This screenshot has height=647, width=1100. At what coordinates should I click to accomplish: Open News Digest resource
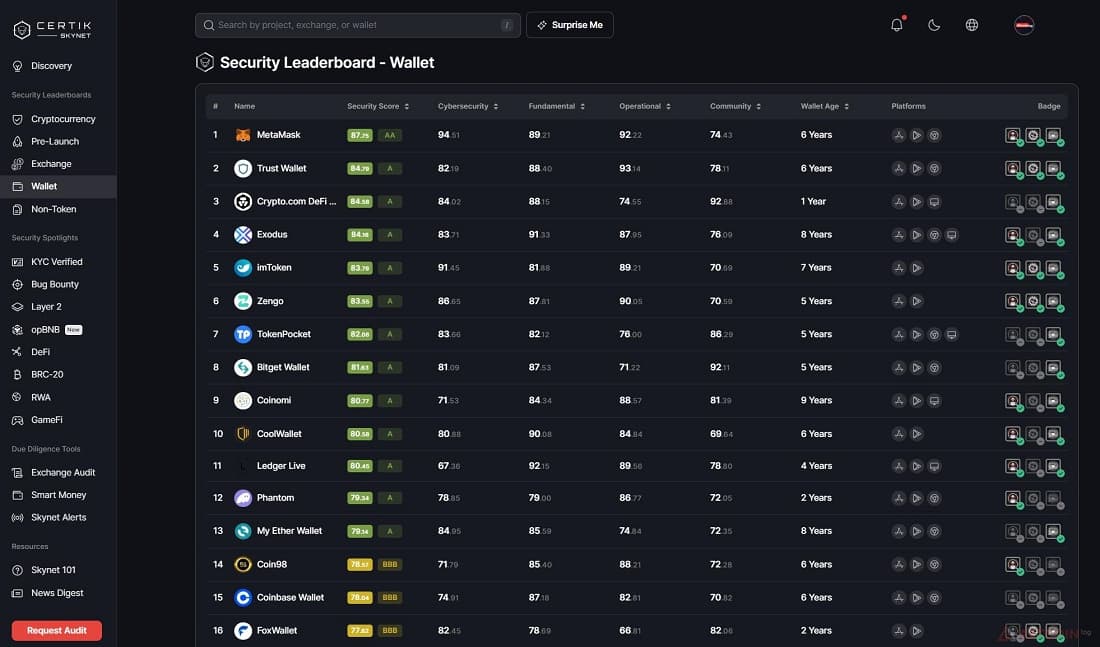58,593
